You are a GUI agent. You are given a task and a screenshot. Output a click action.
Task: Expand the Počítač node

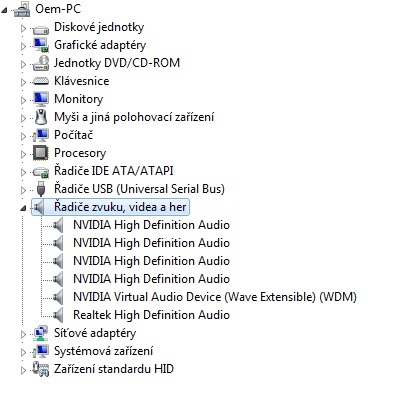click(23, 136)
